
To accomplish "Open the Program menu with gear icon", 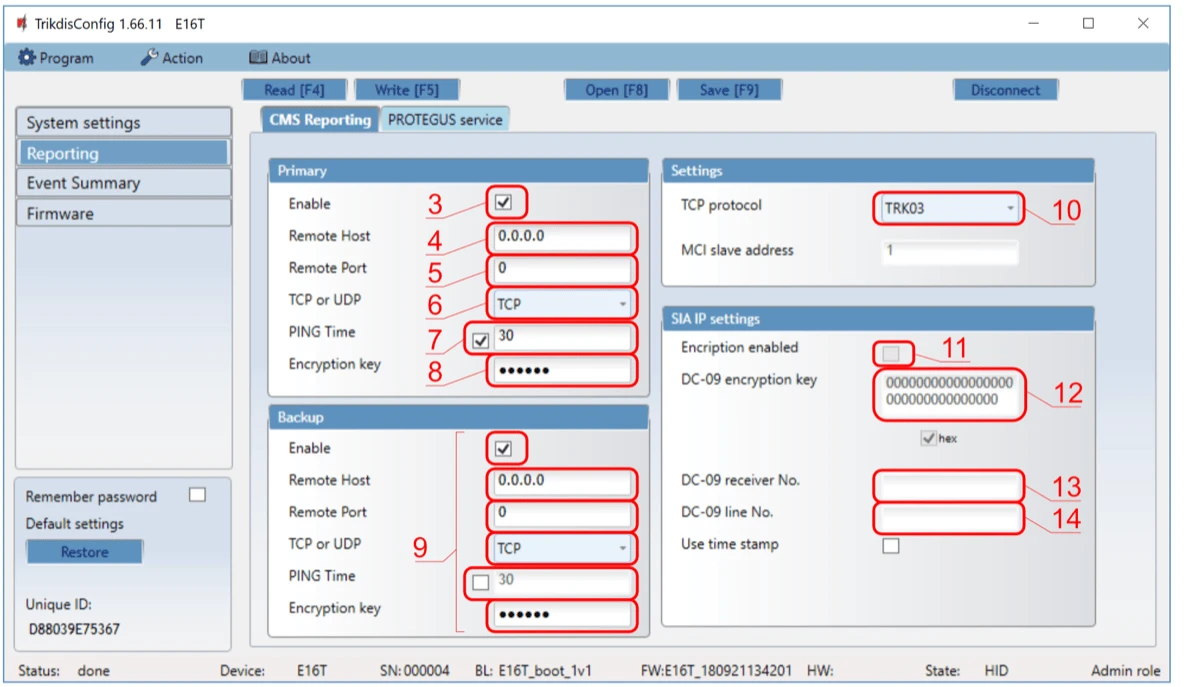I will tap(56, 58).
